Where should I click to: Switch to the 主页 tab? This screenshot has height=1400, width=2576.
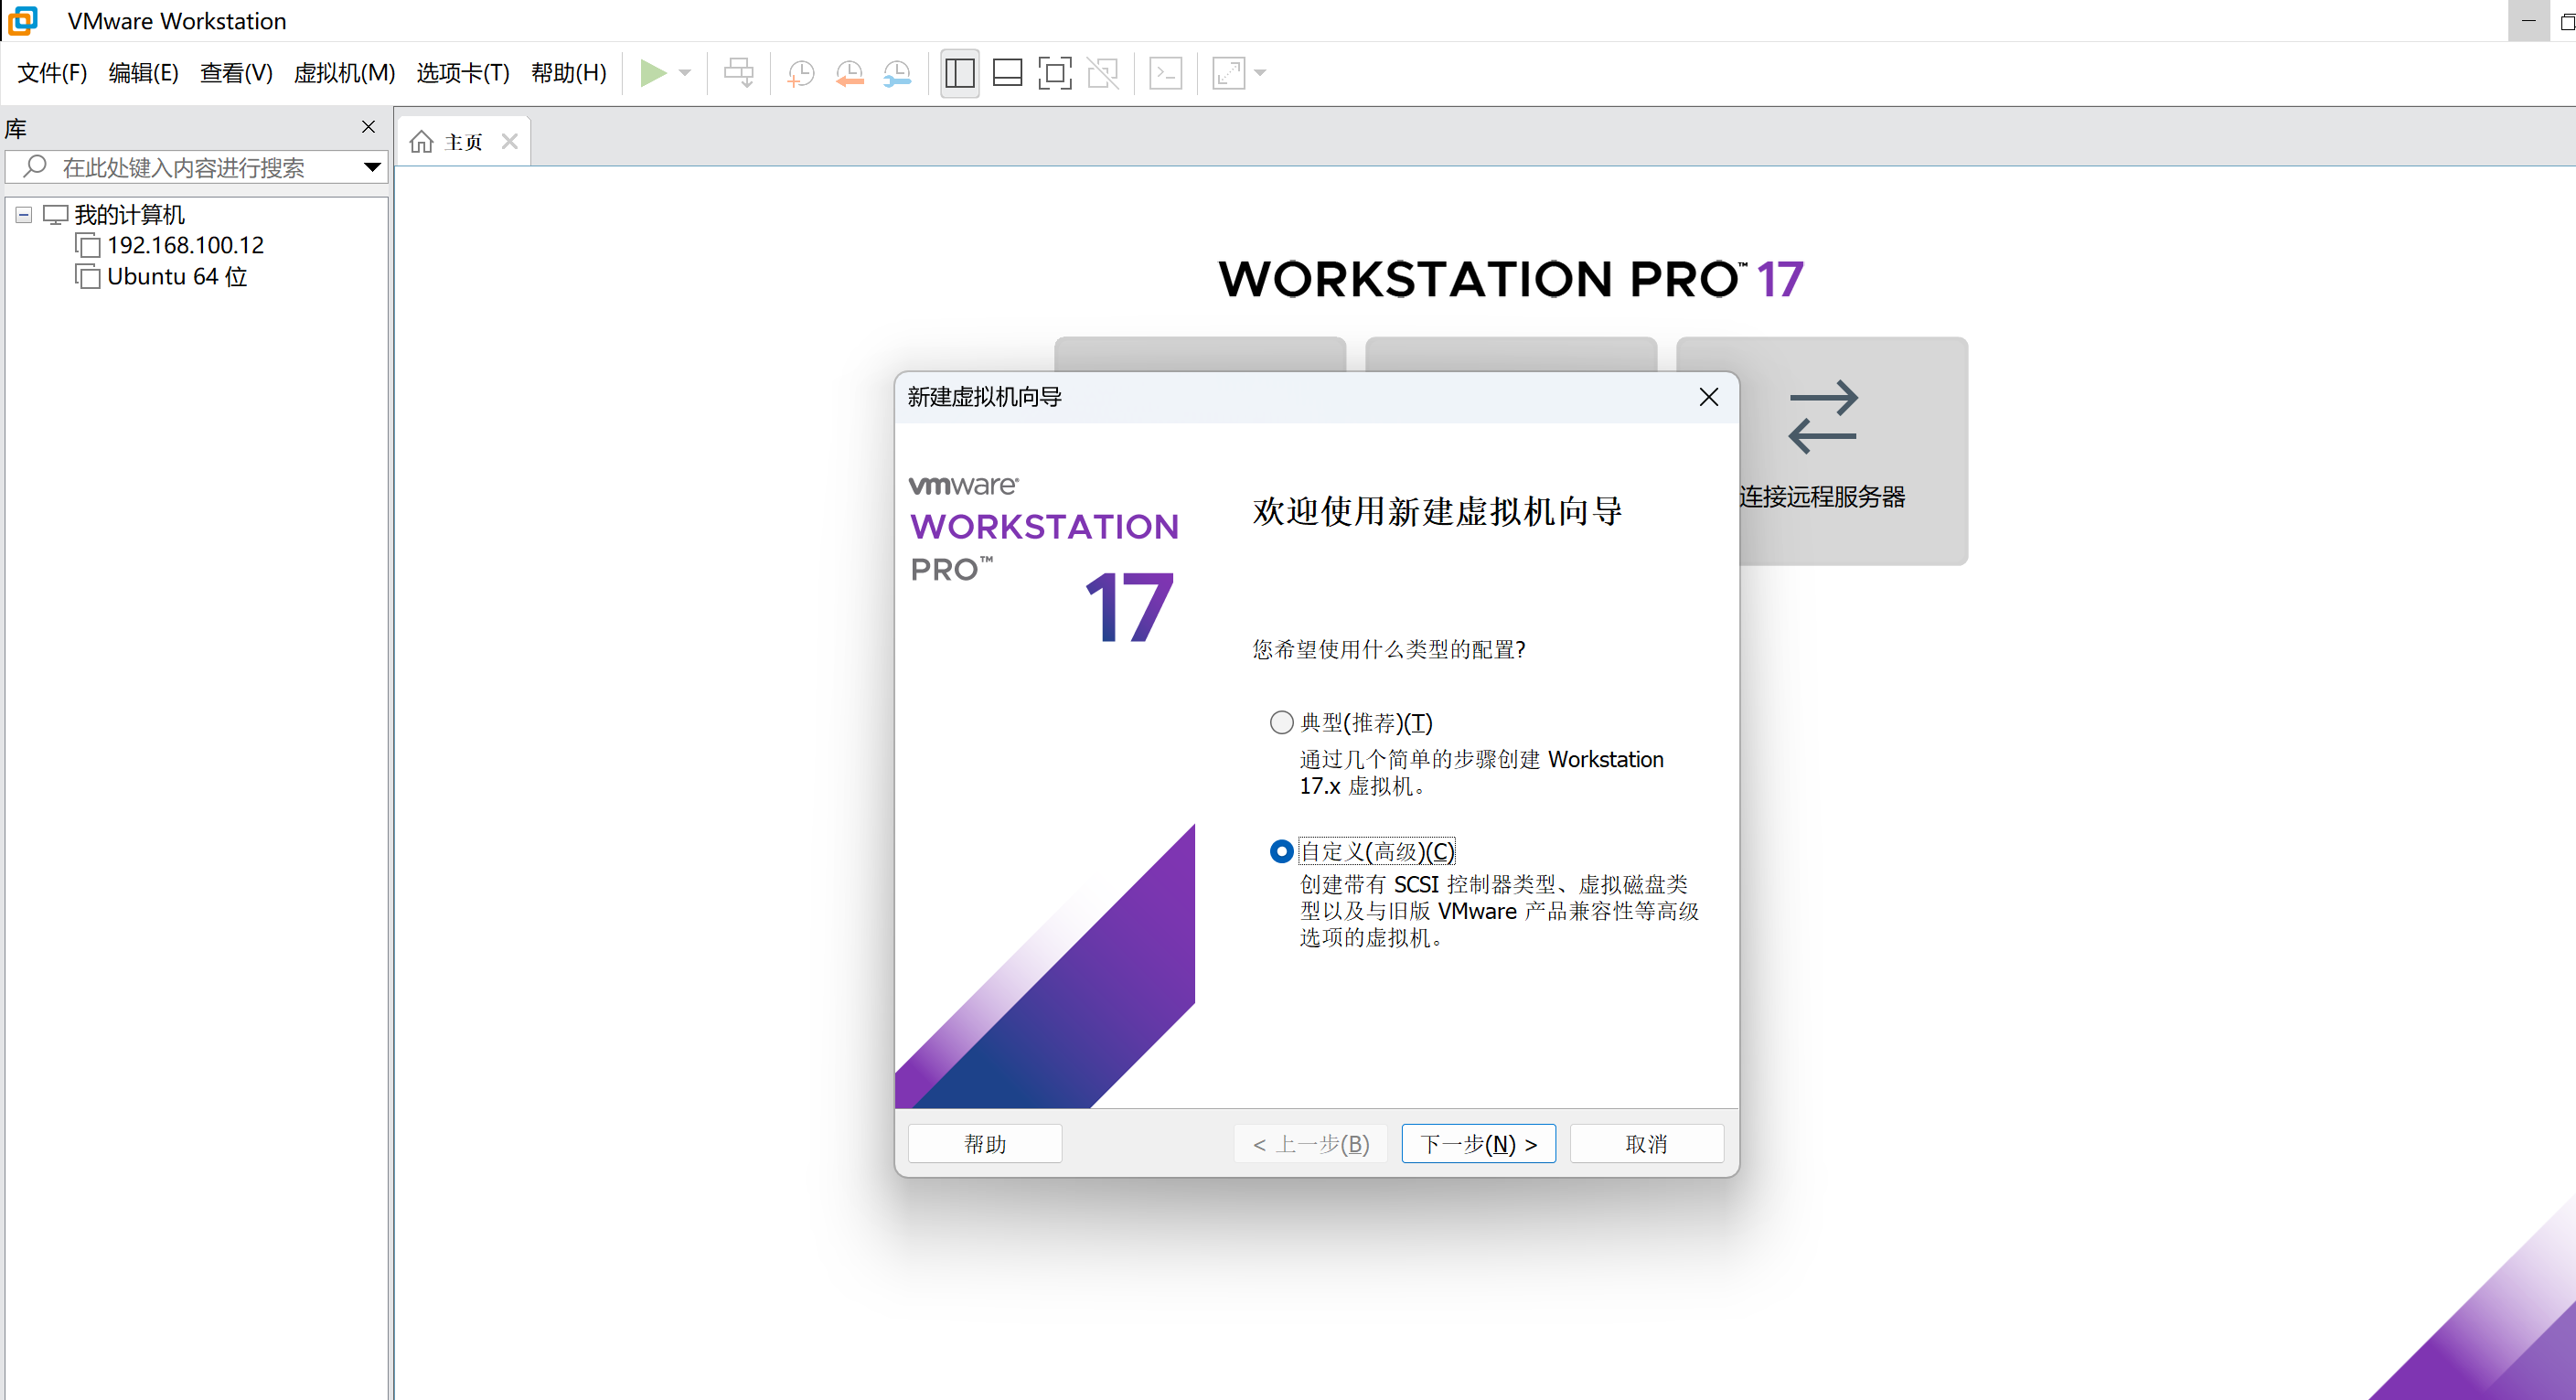463,142
